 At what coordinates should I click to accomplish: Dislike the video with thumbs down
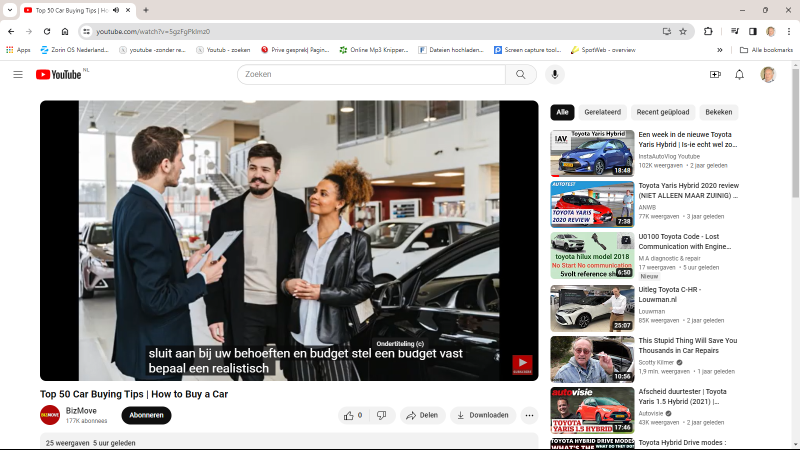pyautogui.click(x=381, y=415)
